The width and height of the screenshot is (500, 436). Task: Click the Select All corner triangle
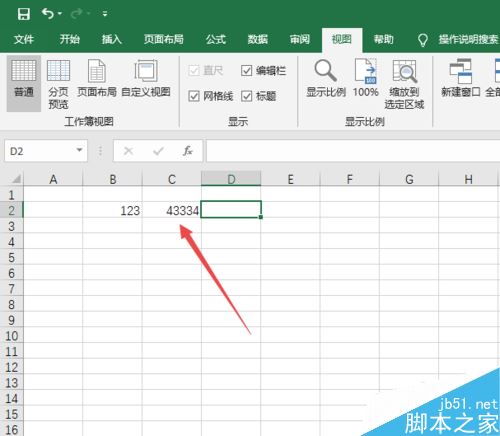(x=16, y=180)
